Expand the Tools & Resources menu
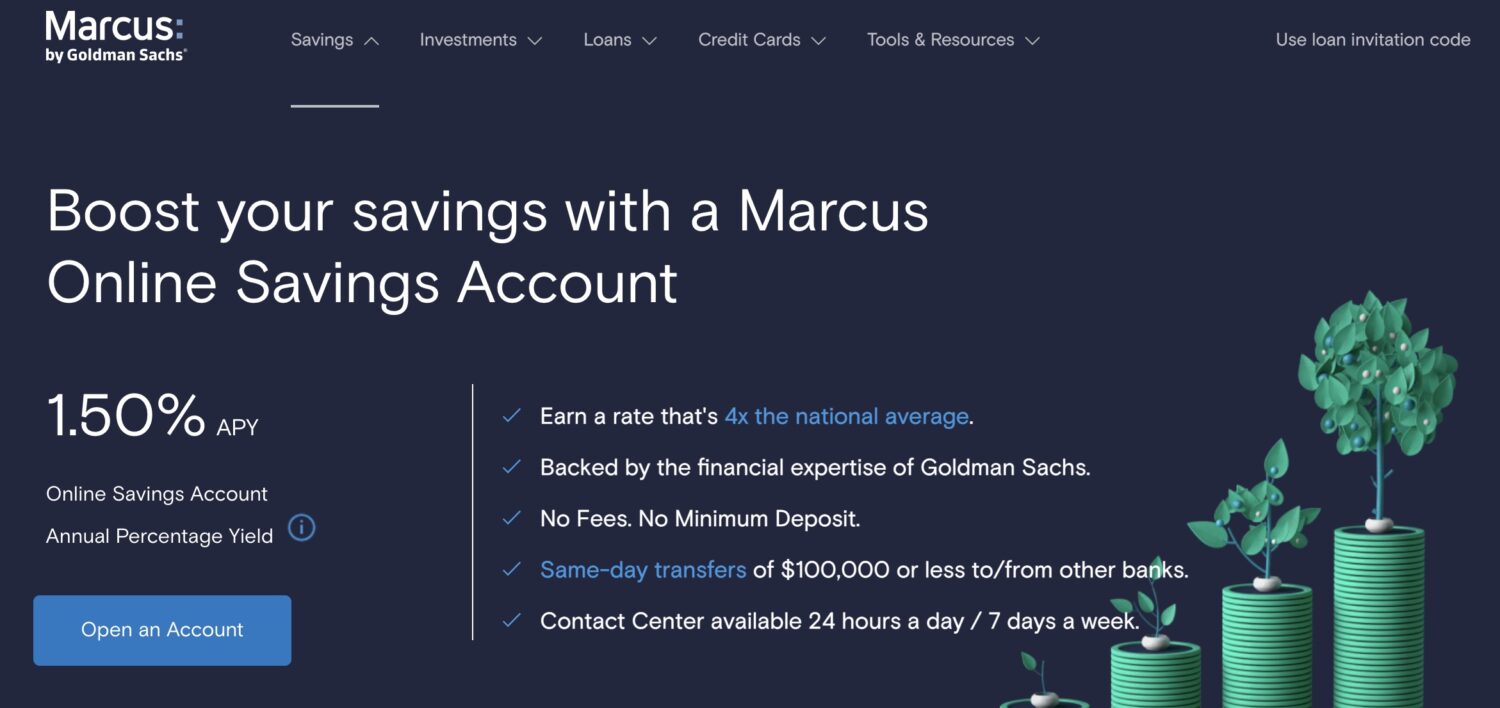 point(1031,41)
